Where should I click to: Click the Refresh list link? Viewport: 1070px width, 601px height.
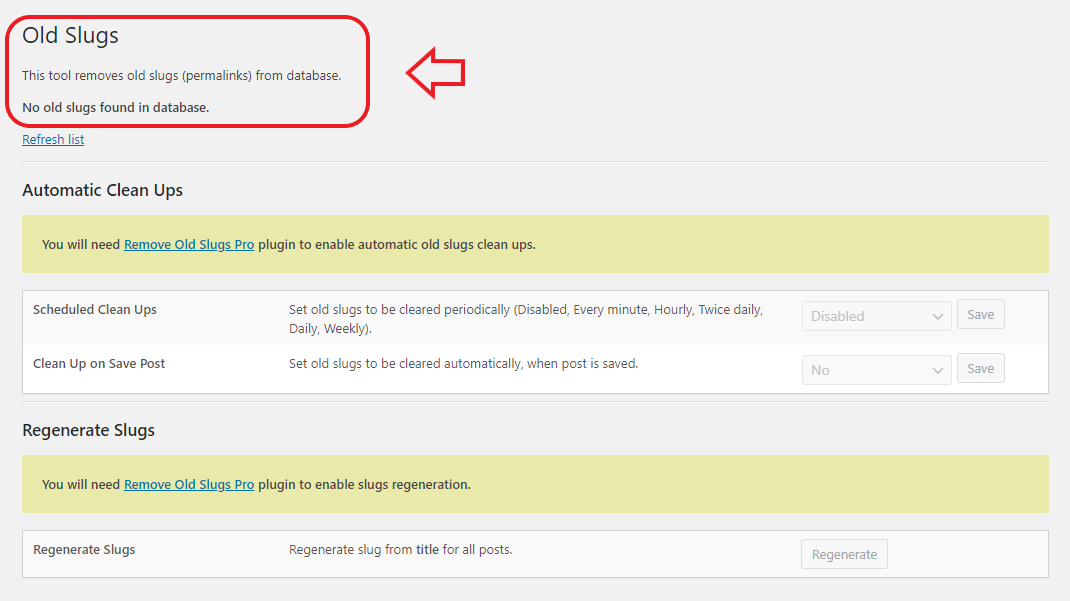click(53, 140)
